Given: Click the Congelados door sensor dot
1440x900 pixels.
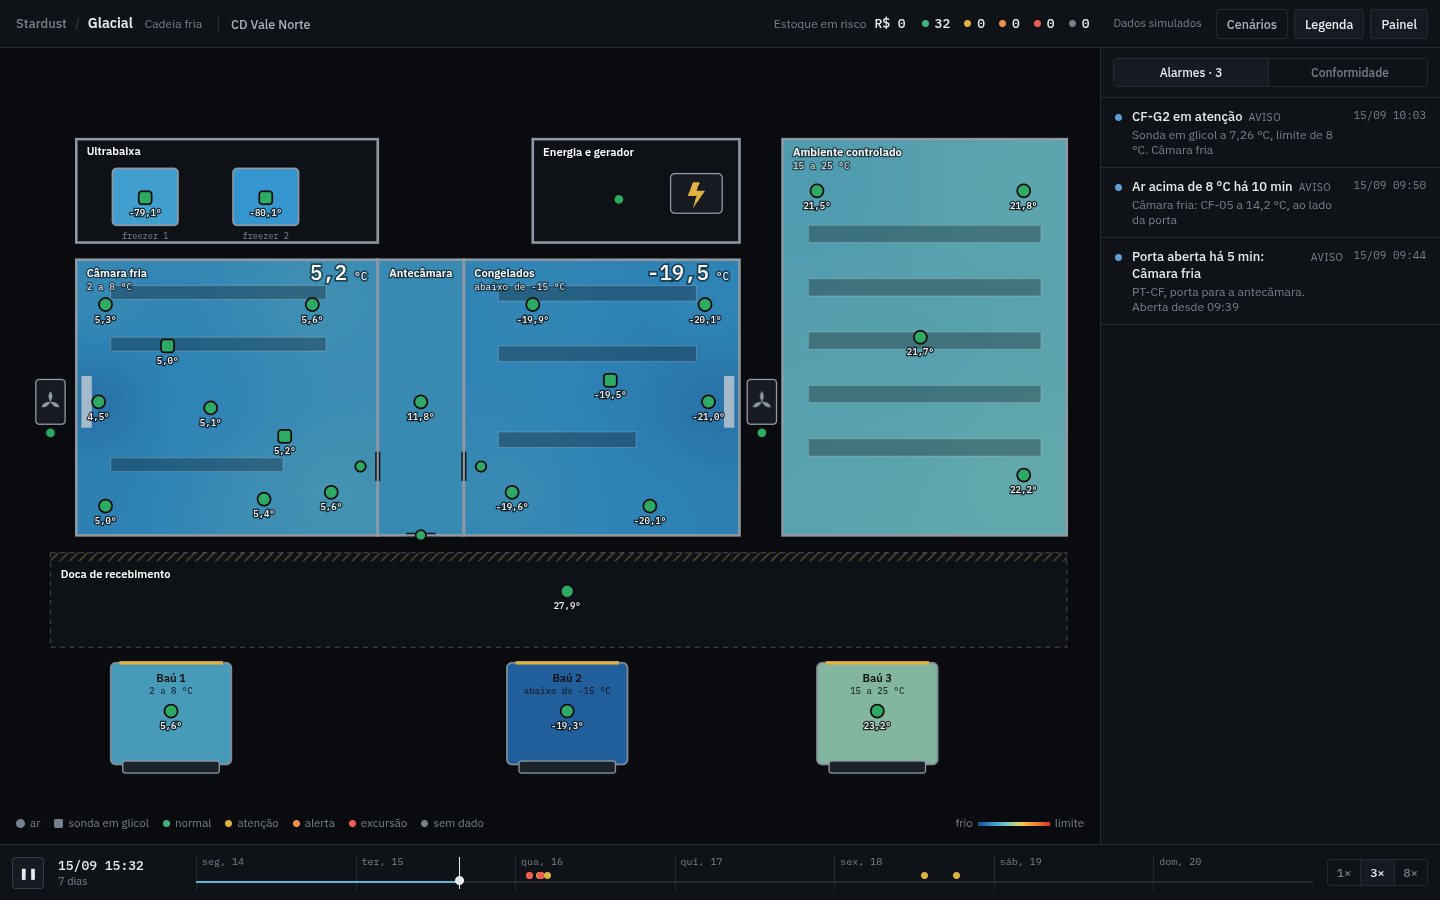Looking at the screenshot, I should pyautogui.click(x=481, y=467).
